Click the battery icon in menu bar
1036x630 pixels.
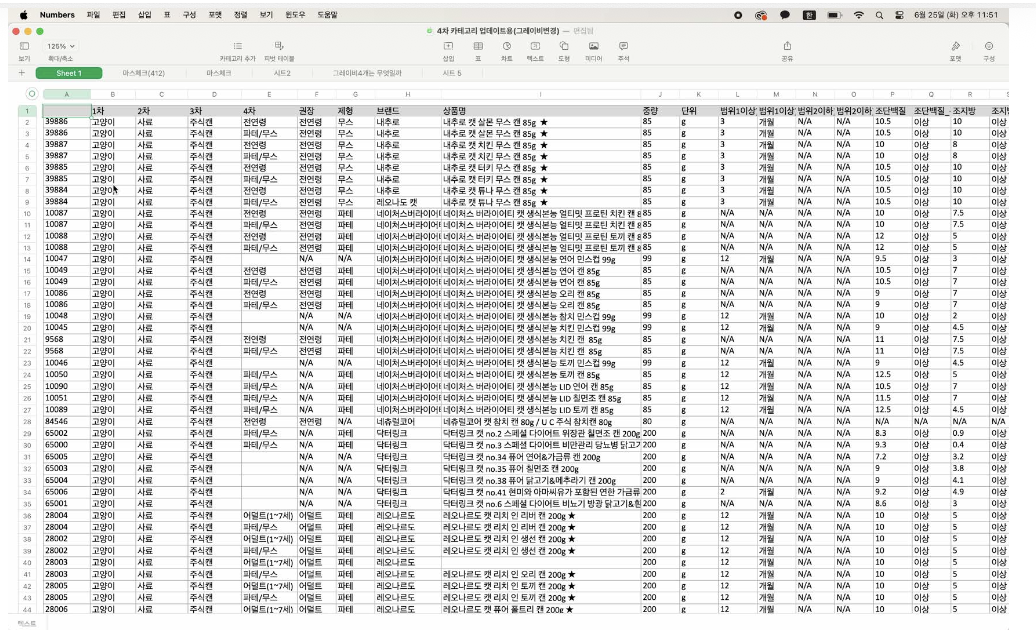[834, 15]
